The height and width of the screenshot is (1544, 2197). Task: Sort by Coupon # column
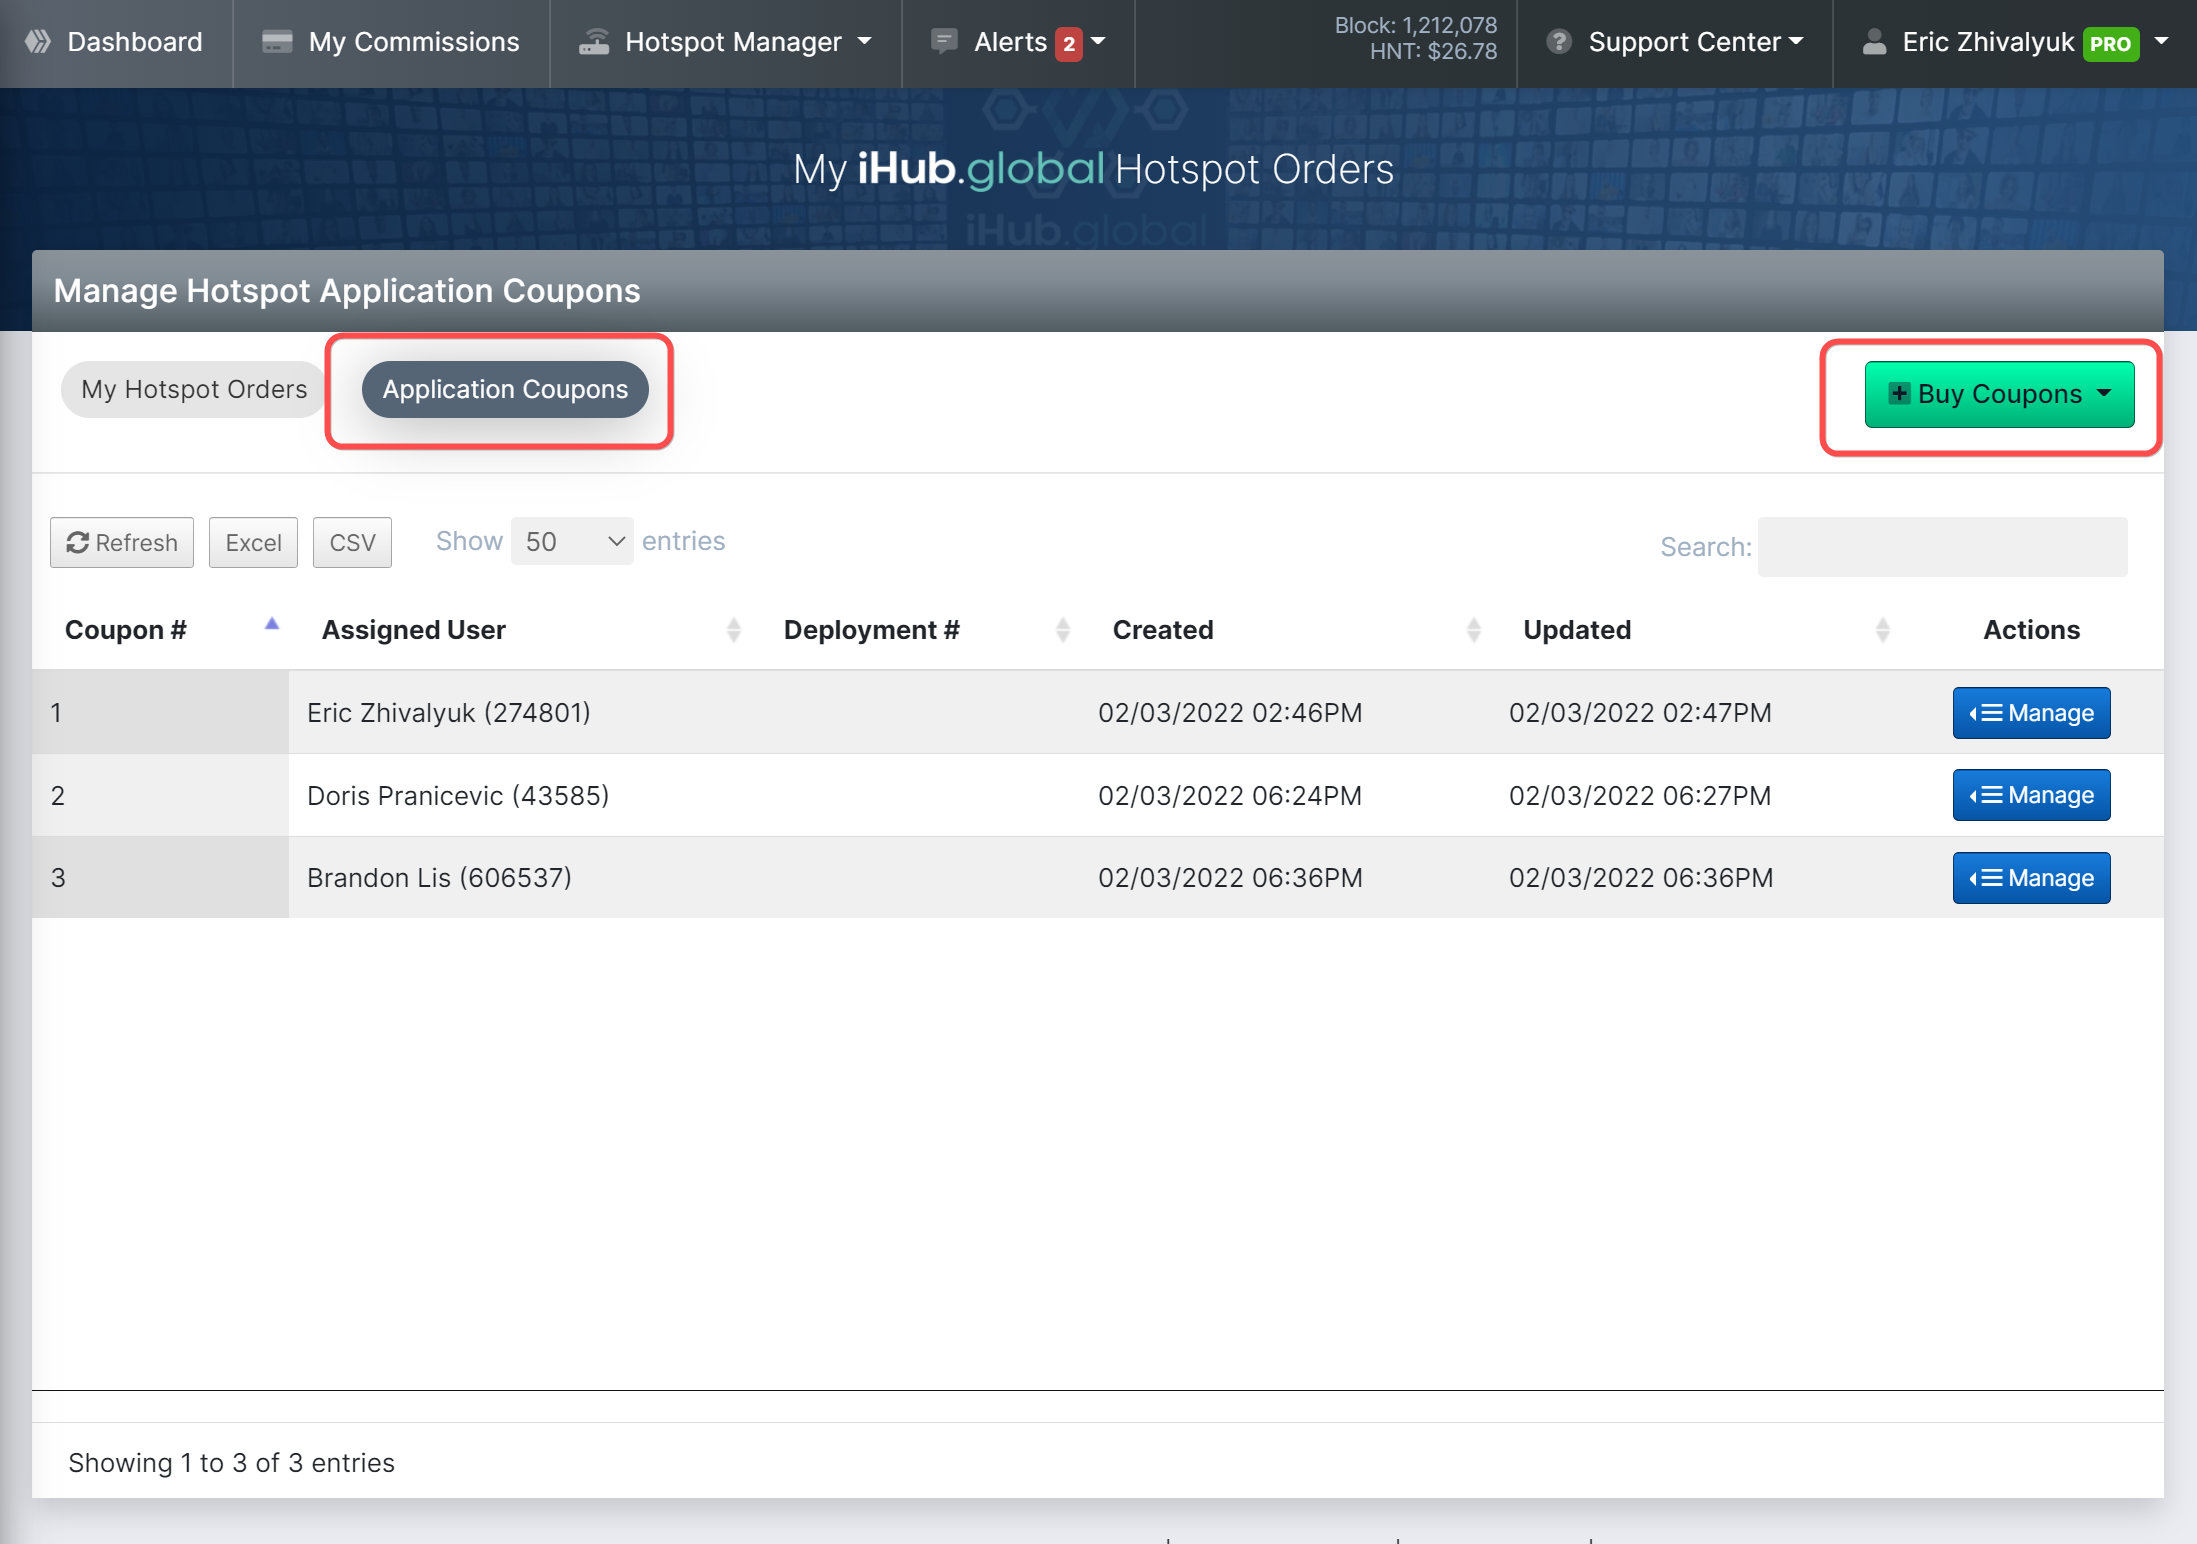[161, 630]
